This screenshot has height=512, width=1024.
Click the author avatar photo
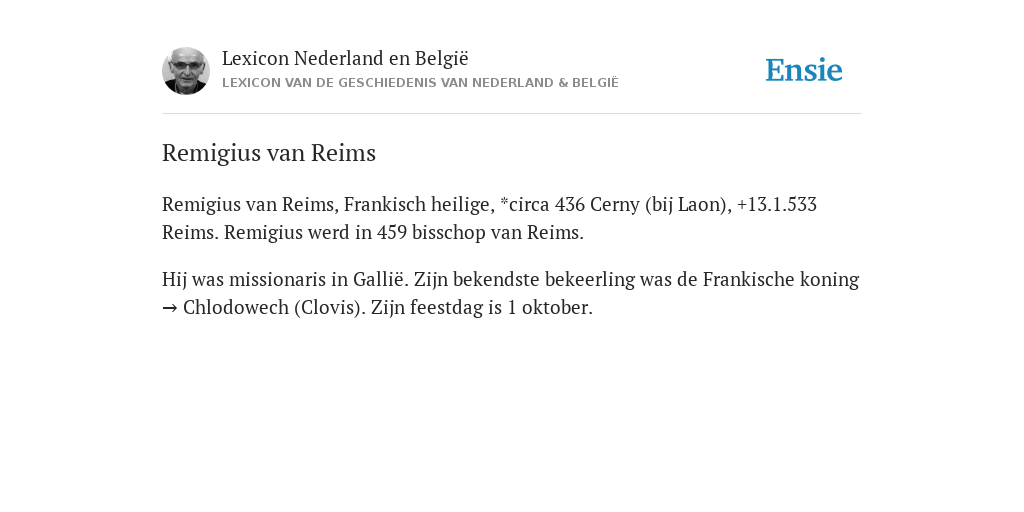point(186,71)
